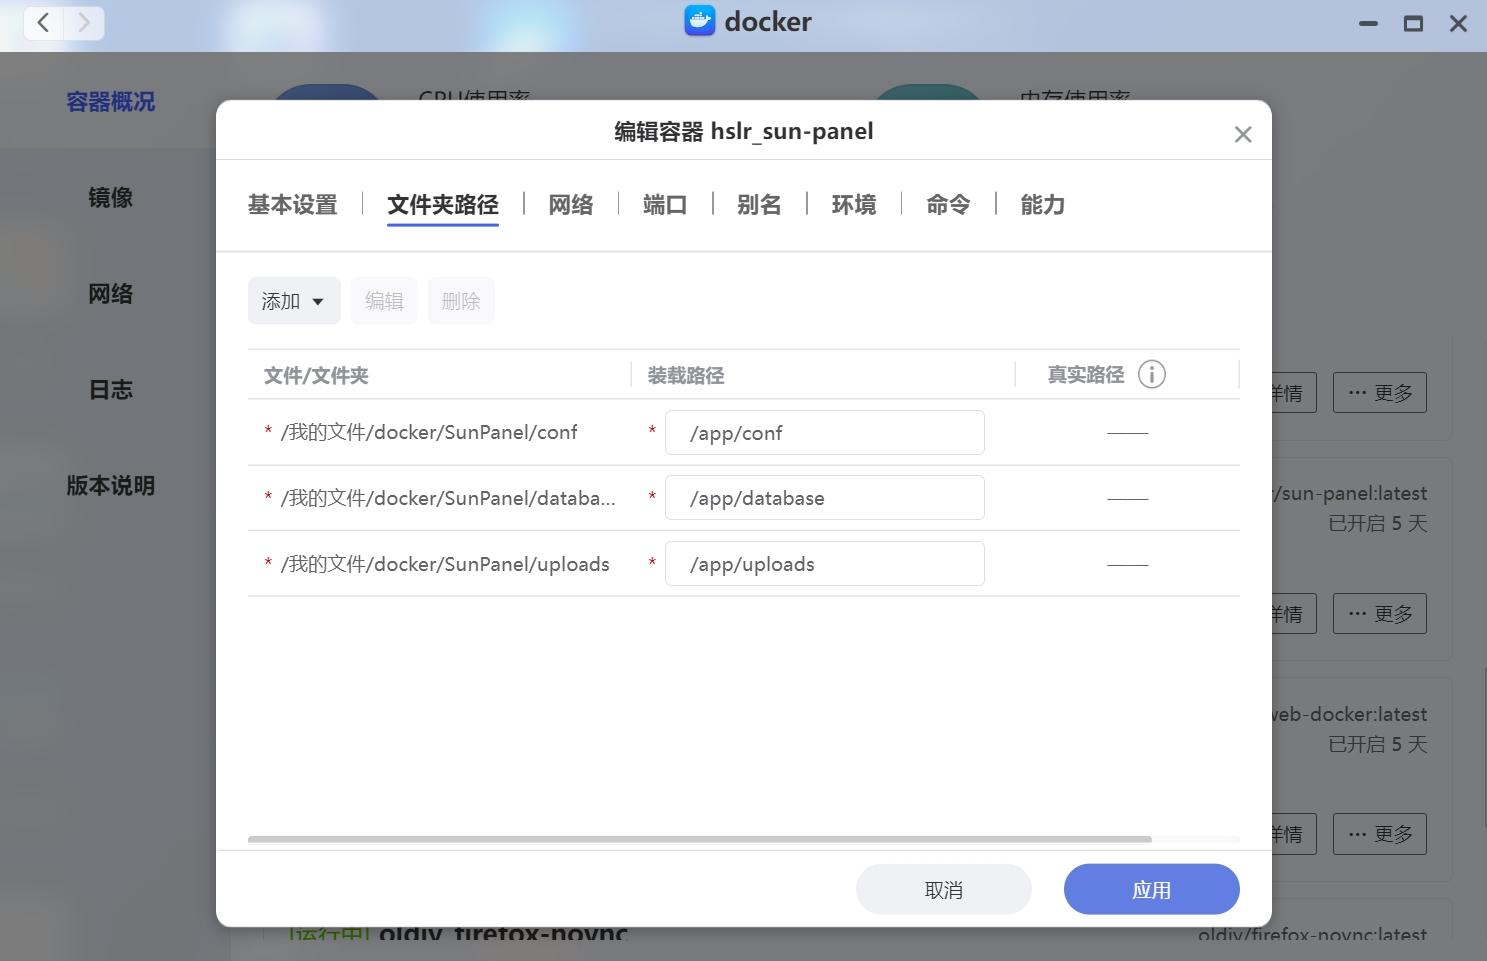Click the info icon beside 真实路径 column
Image resolution: width=1487 pixels, height=961 pixels.
point(1152,374)
